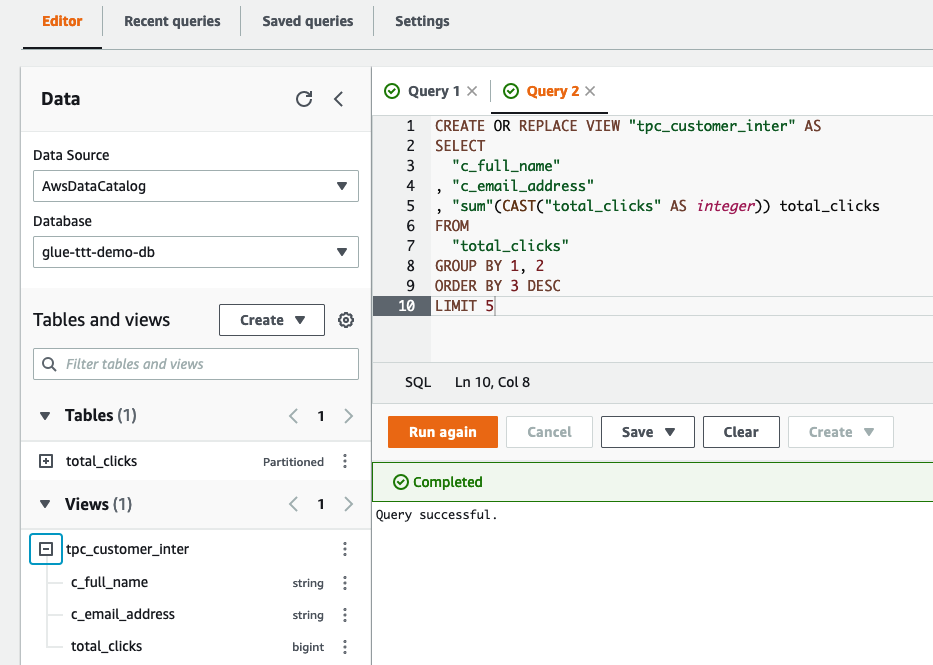Select the c_full_name column row
933x665 pixels.
coord(196,582)
